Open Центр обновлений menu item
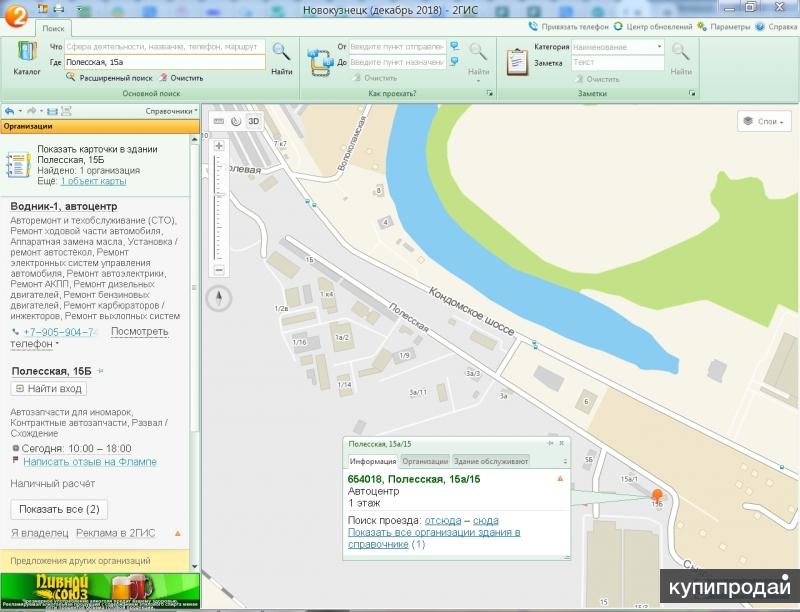 (x=653, y=27)
